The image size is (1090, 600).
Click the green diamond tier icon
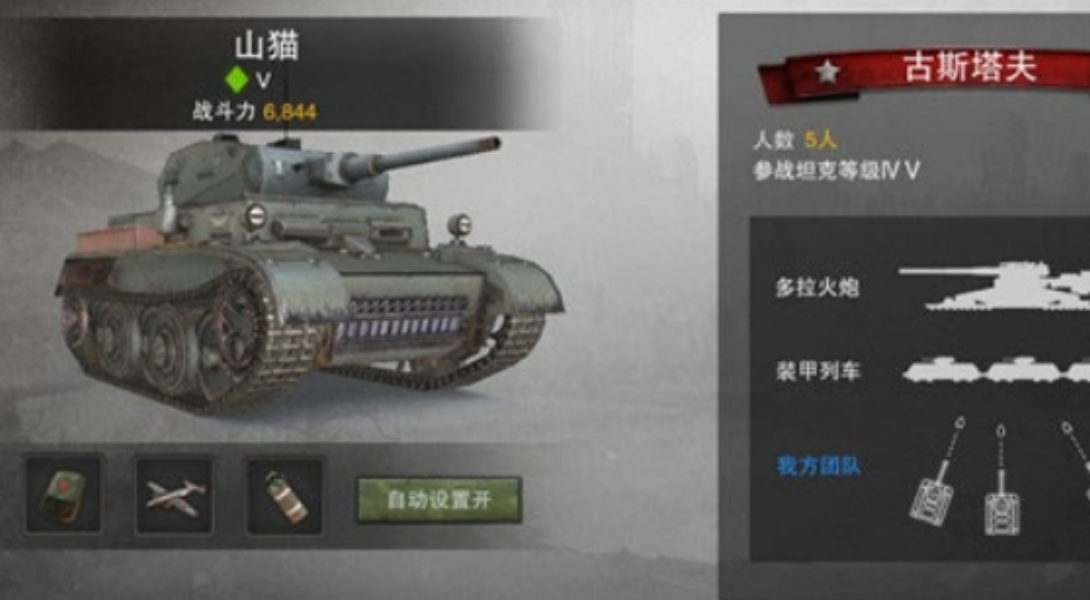point(237,79)
